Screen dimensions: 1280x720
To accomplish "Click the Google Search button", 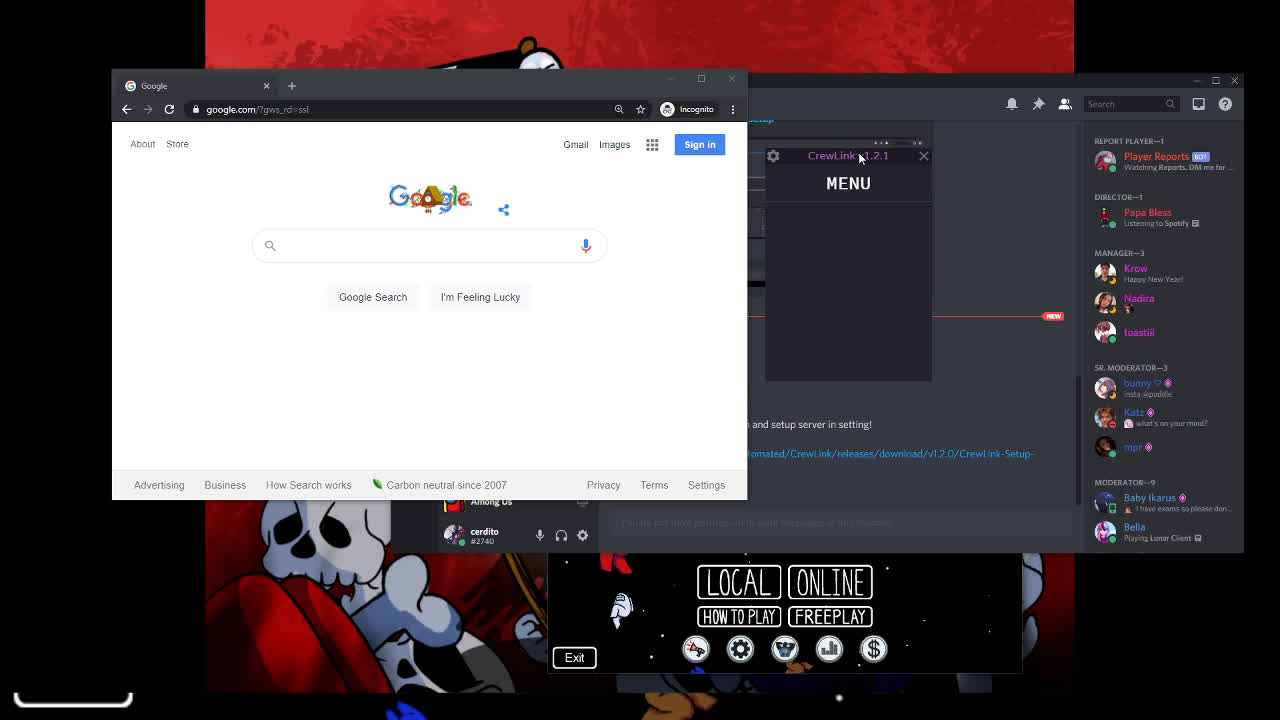I will pos(373,297).
